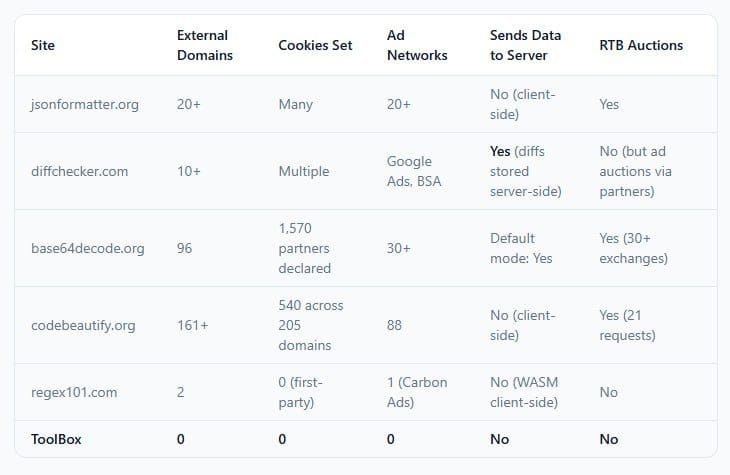Select the regex101.com site name

tap(74, 392)
